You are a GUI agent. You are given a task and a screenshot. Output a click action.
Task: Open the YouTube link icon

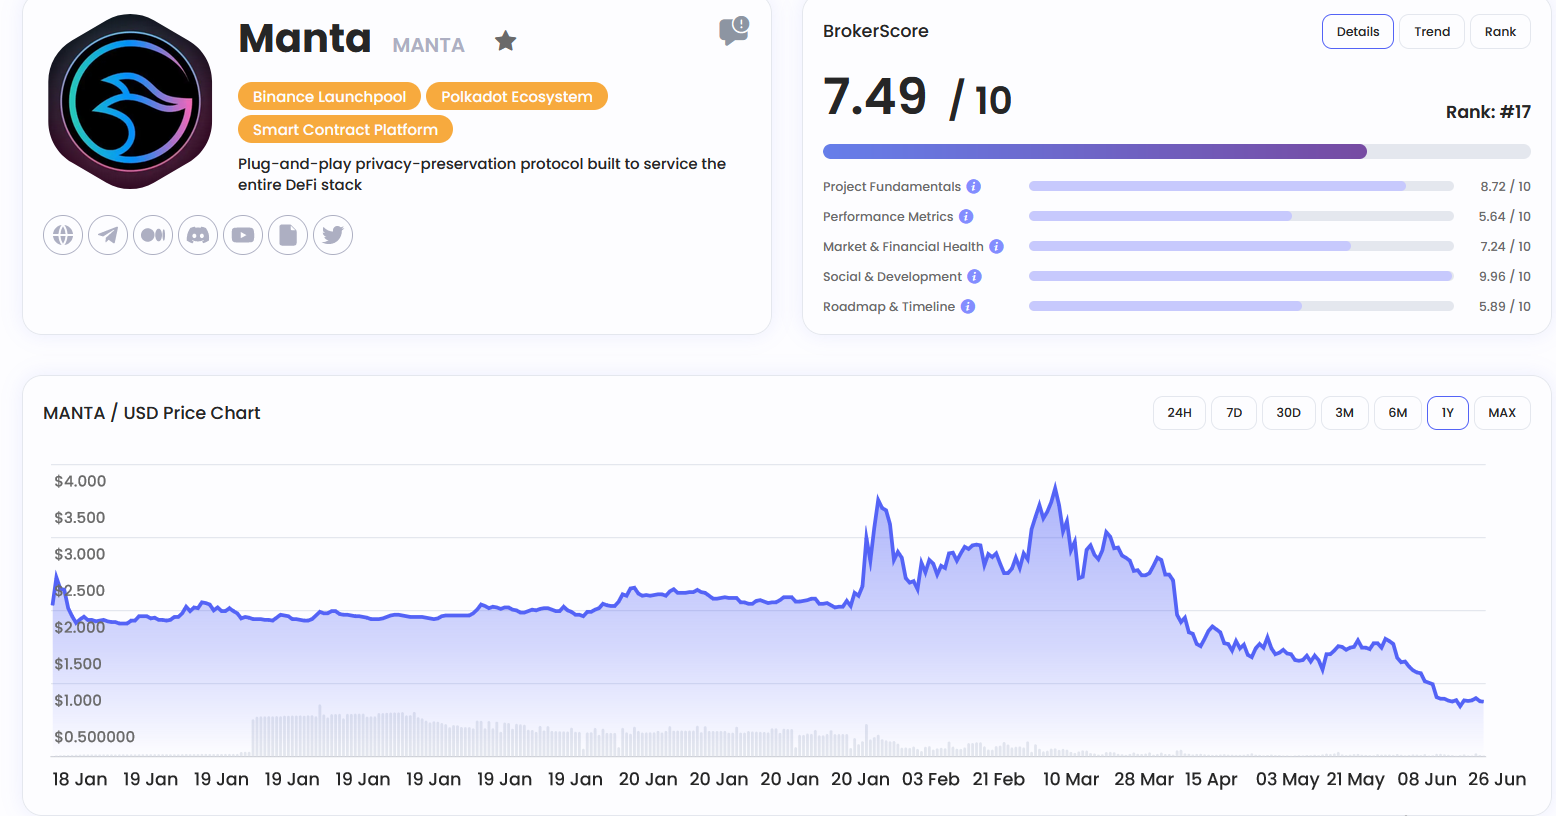click(243, 235)
